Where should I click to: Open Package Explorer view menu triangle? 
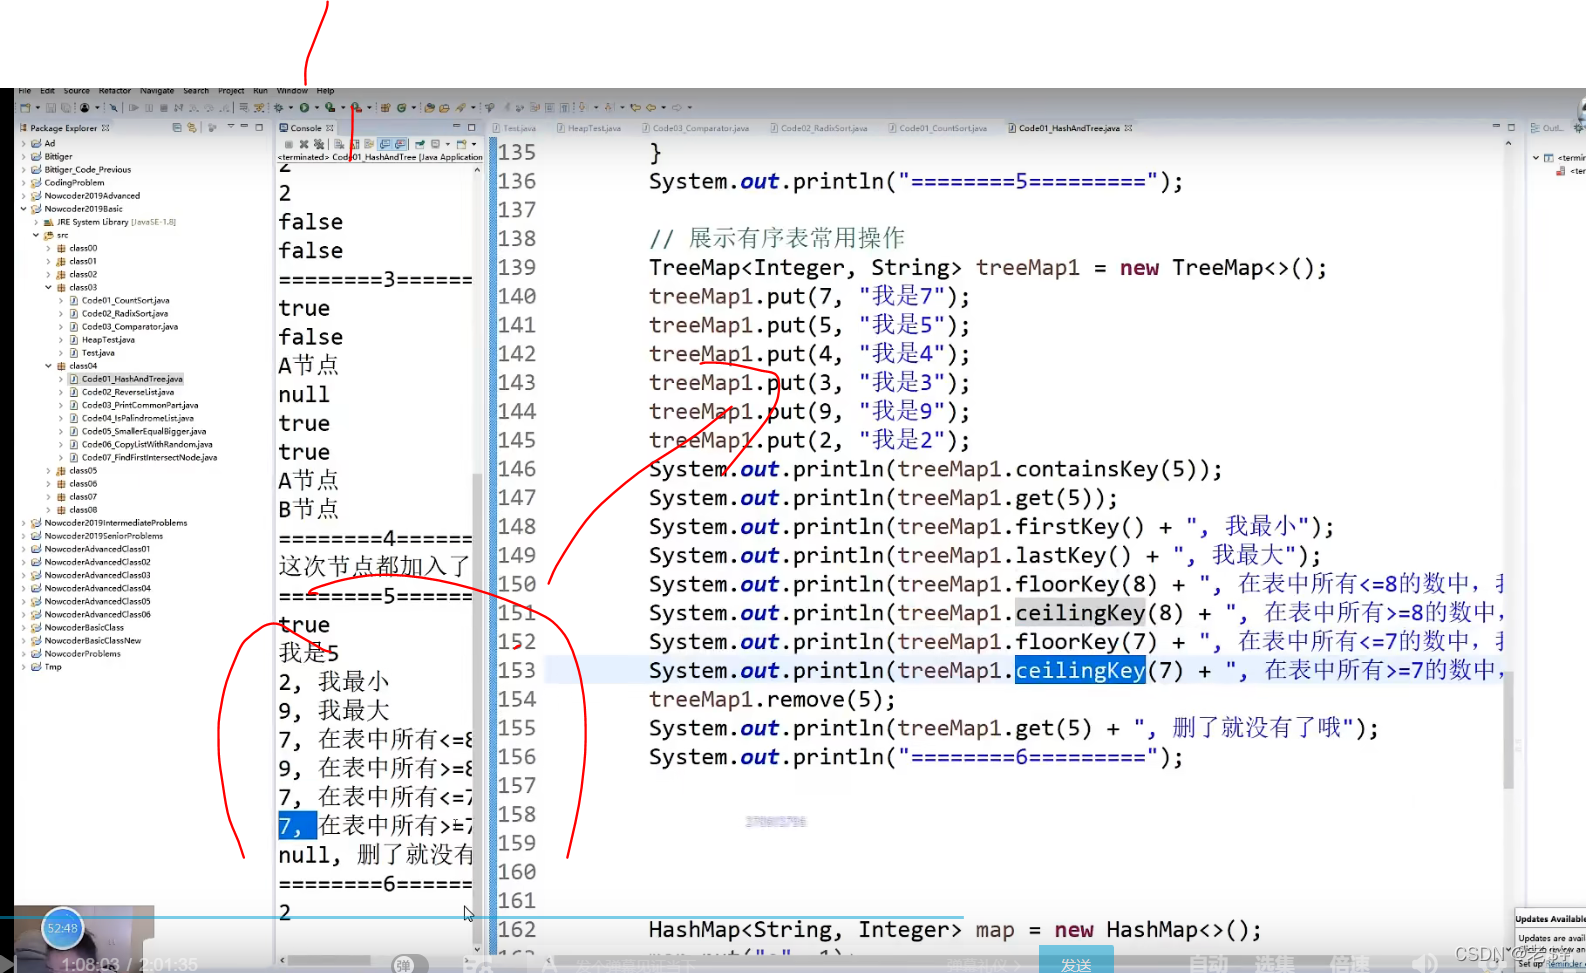coord(230,127)
